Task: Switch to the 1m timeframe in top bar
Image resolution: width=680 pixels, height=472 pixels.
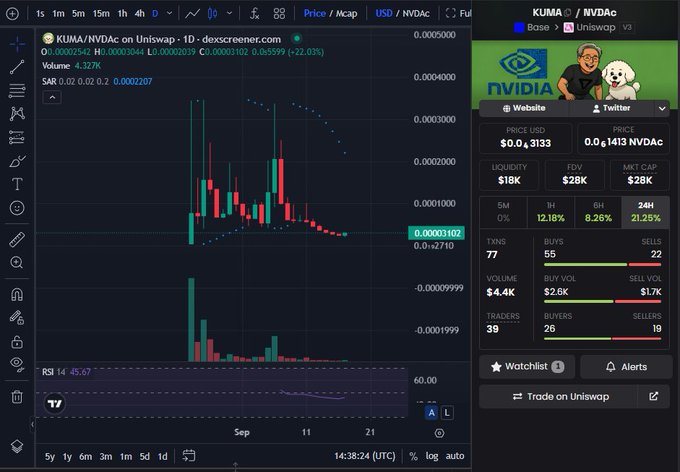Action: point(58,13)
